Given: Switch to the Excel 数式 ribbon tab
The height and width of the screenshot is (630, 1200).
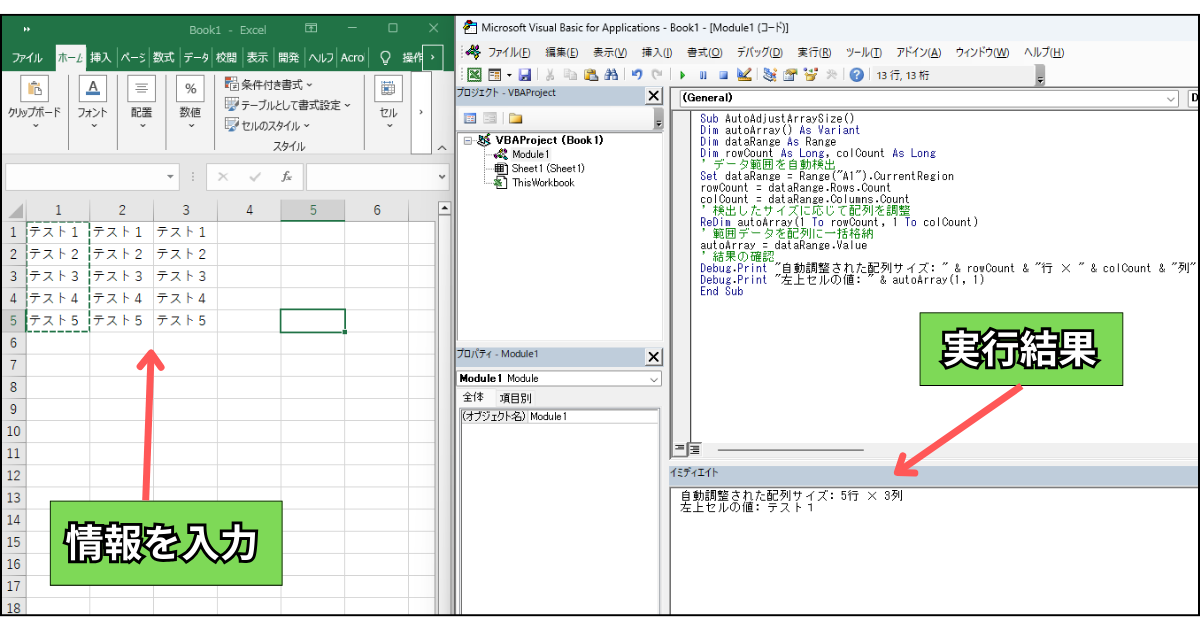Looking at the screenshot, I should (164, 58).
